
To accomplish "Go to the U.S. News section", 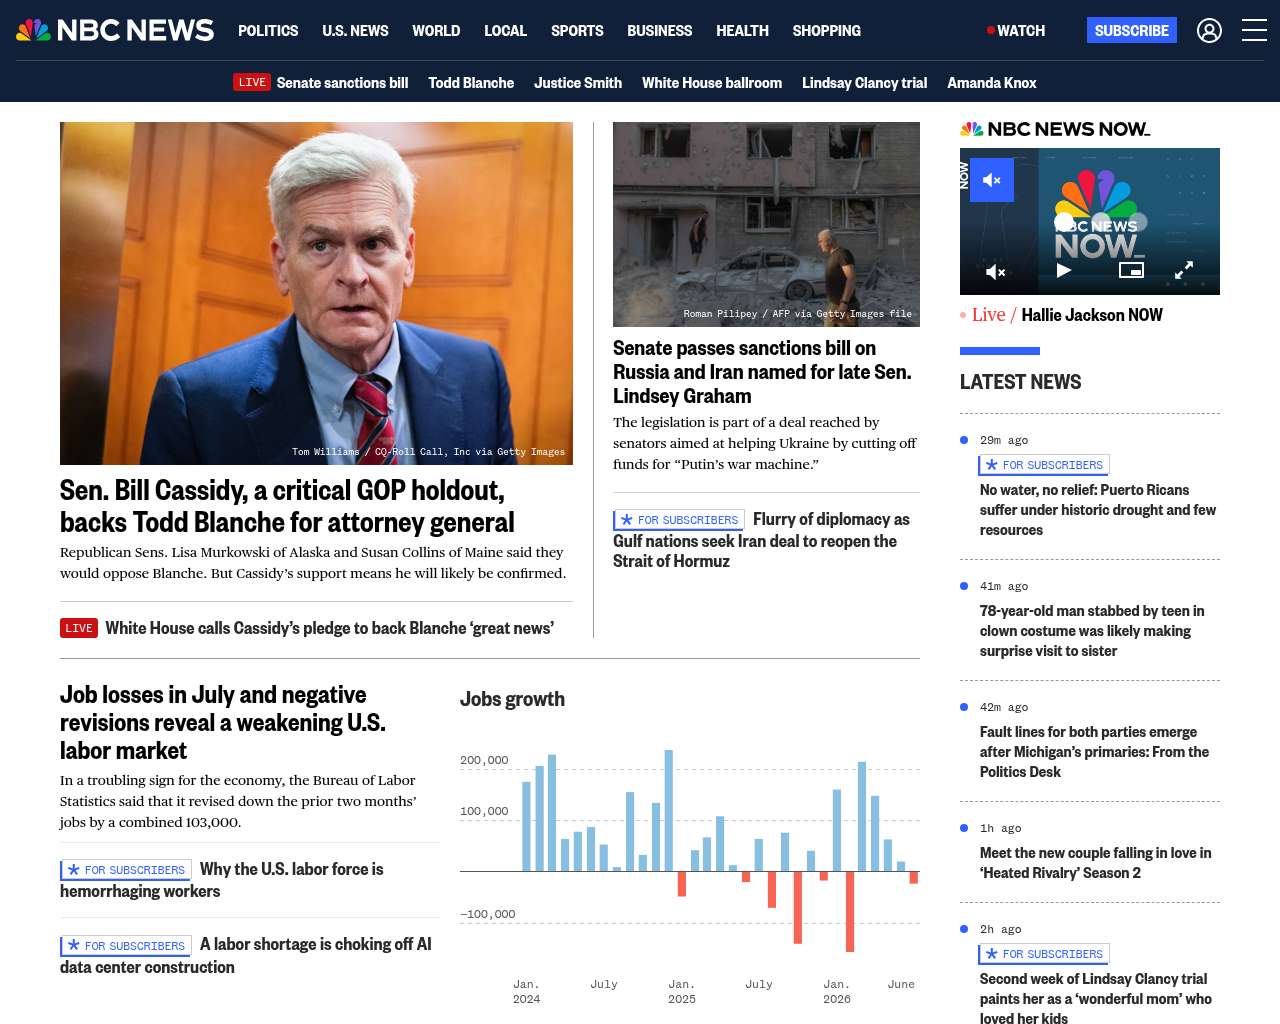I will point(355,31).
